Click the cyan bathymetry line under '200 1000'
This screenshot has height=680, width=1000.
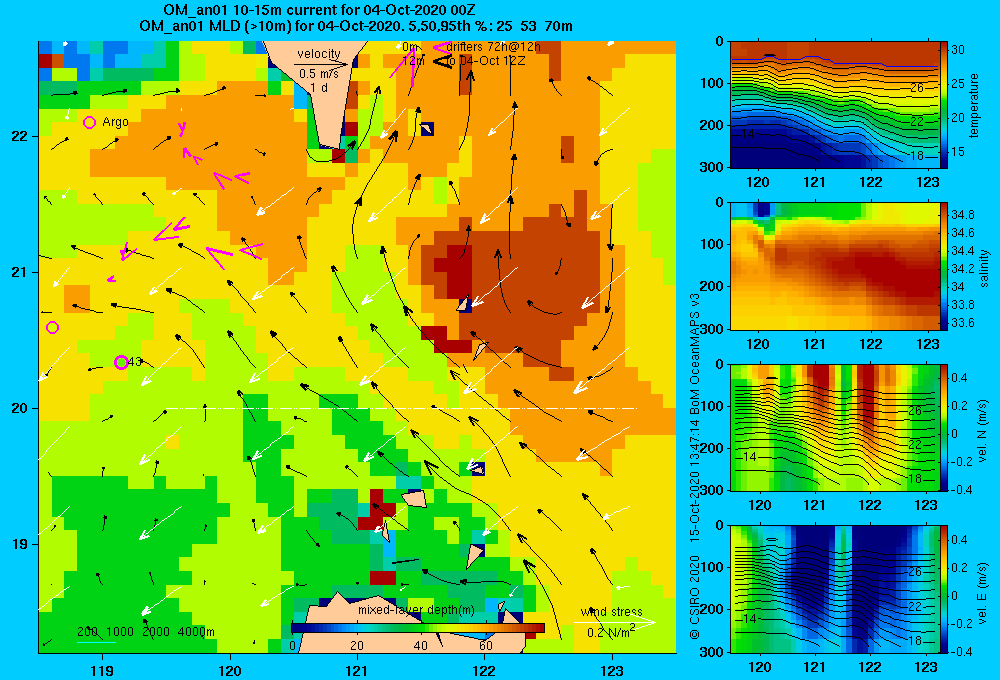point(96,641)
